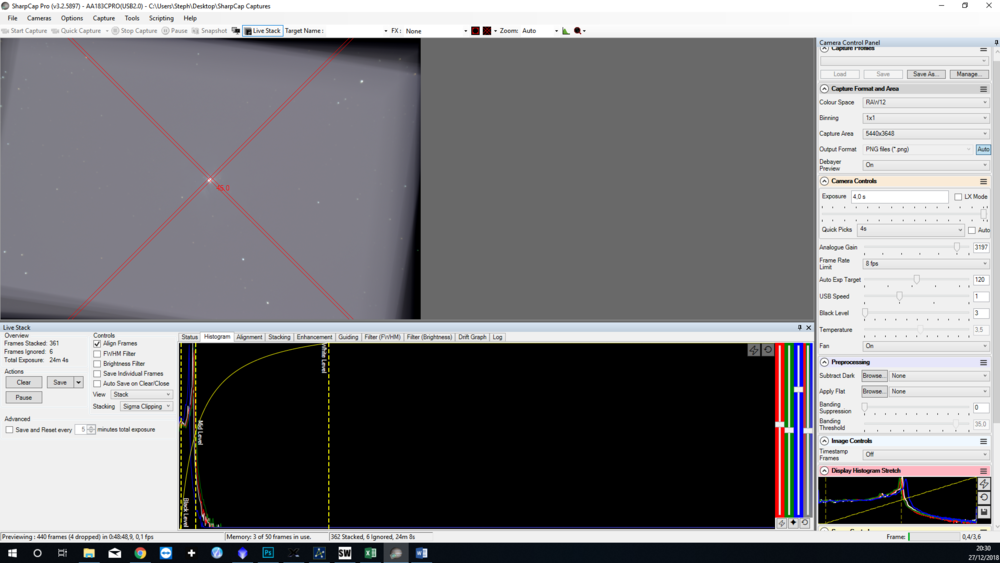Click the first red-black reticule icon in the toolbar
Viewport: 1000px width, 563px height.
pos(475,31)
